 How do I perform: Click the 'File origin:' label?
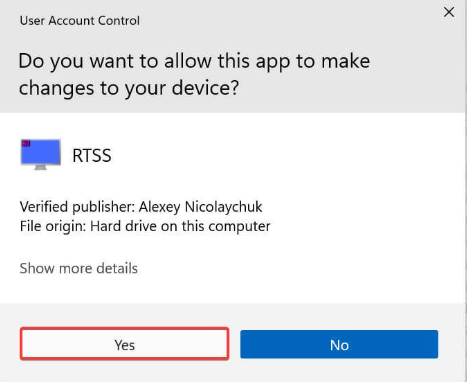coord(53,226)
